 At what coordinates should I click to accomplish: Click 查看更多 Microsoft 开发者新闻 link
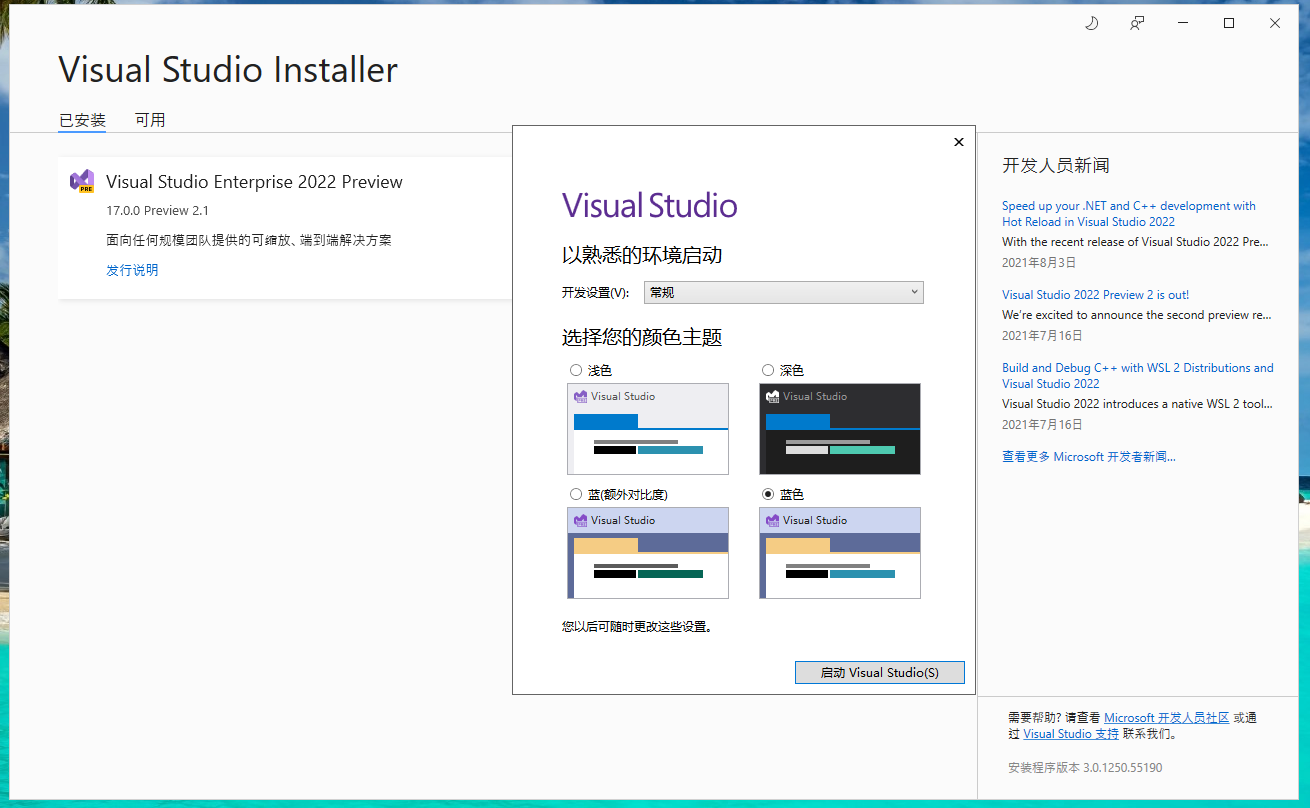click(x=1089, y=457)
